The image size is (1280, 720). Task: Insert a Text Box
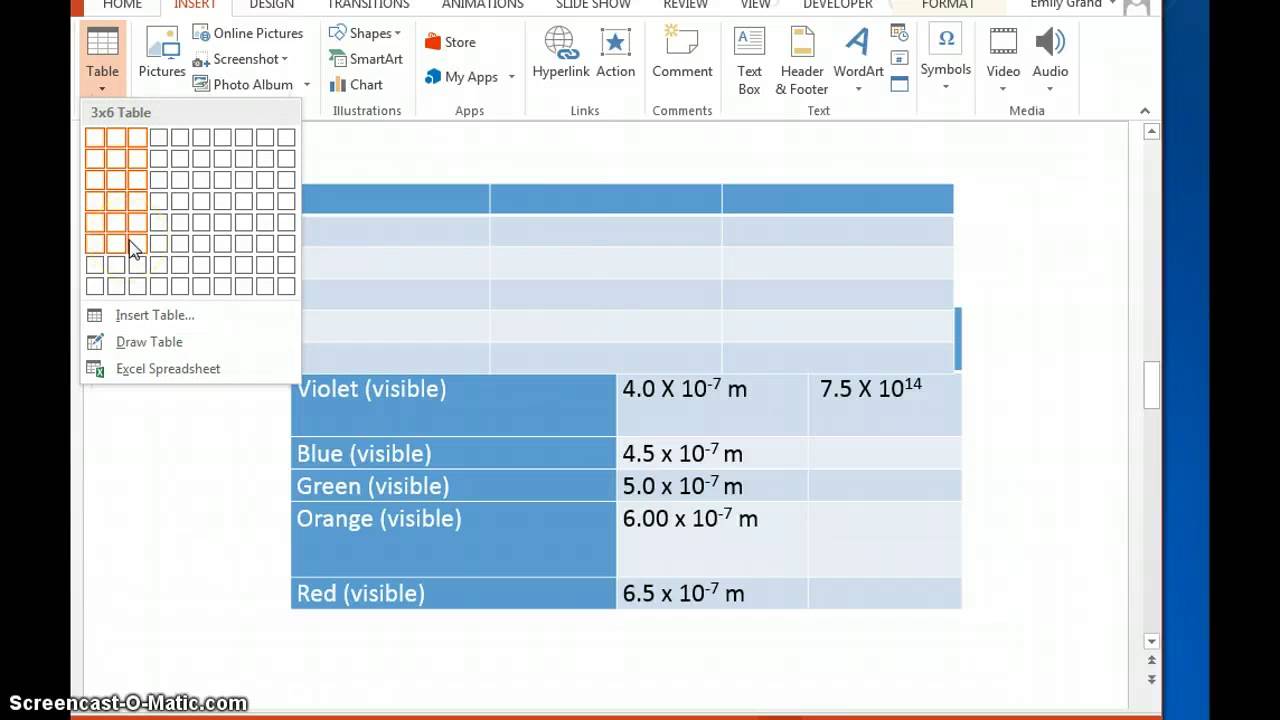[x=749, y=60]
